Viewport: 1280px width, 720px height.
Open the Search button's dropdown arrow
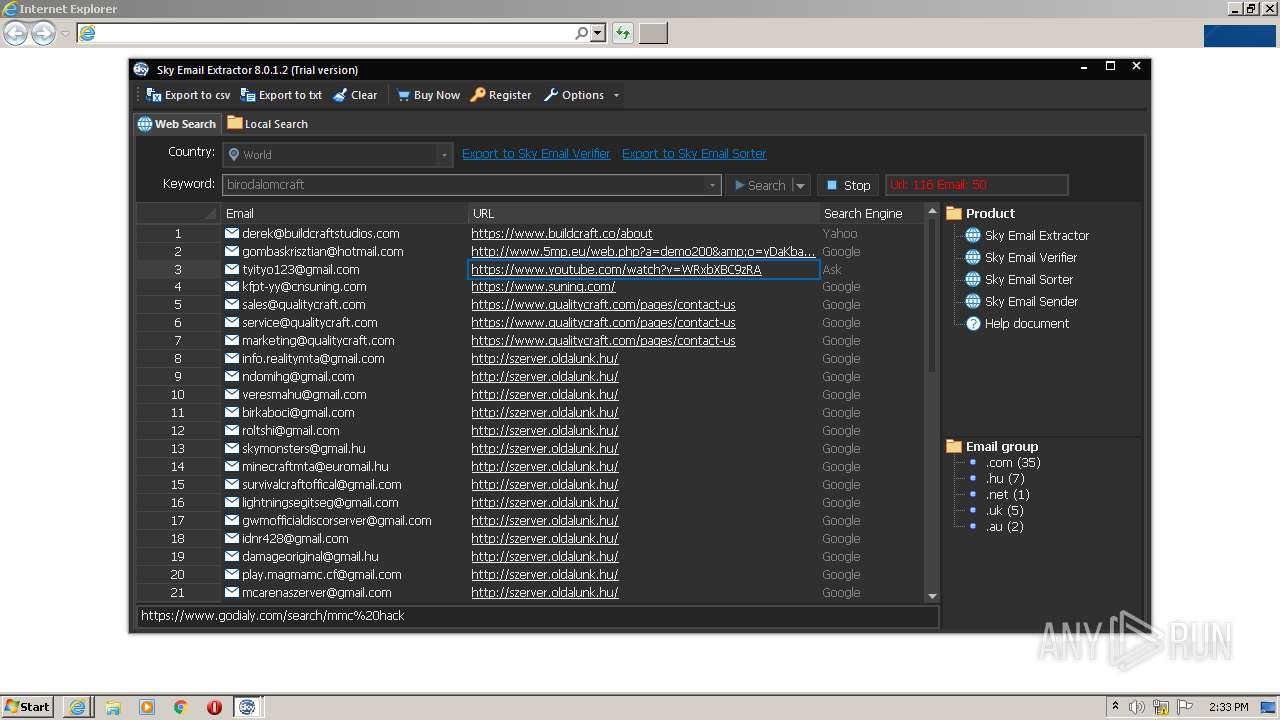point(800,185)
